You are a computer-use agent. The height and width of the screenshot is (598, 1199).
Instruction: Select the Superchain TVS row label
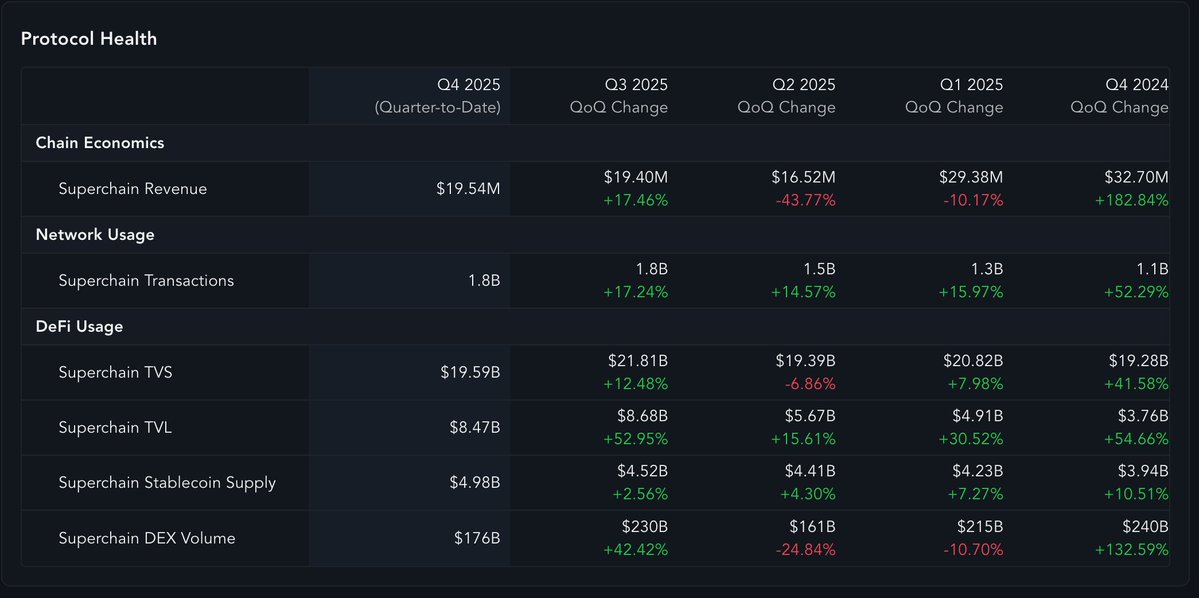click(115, 373)
